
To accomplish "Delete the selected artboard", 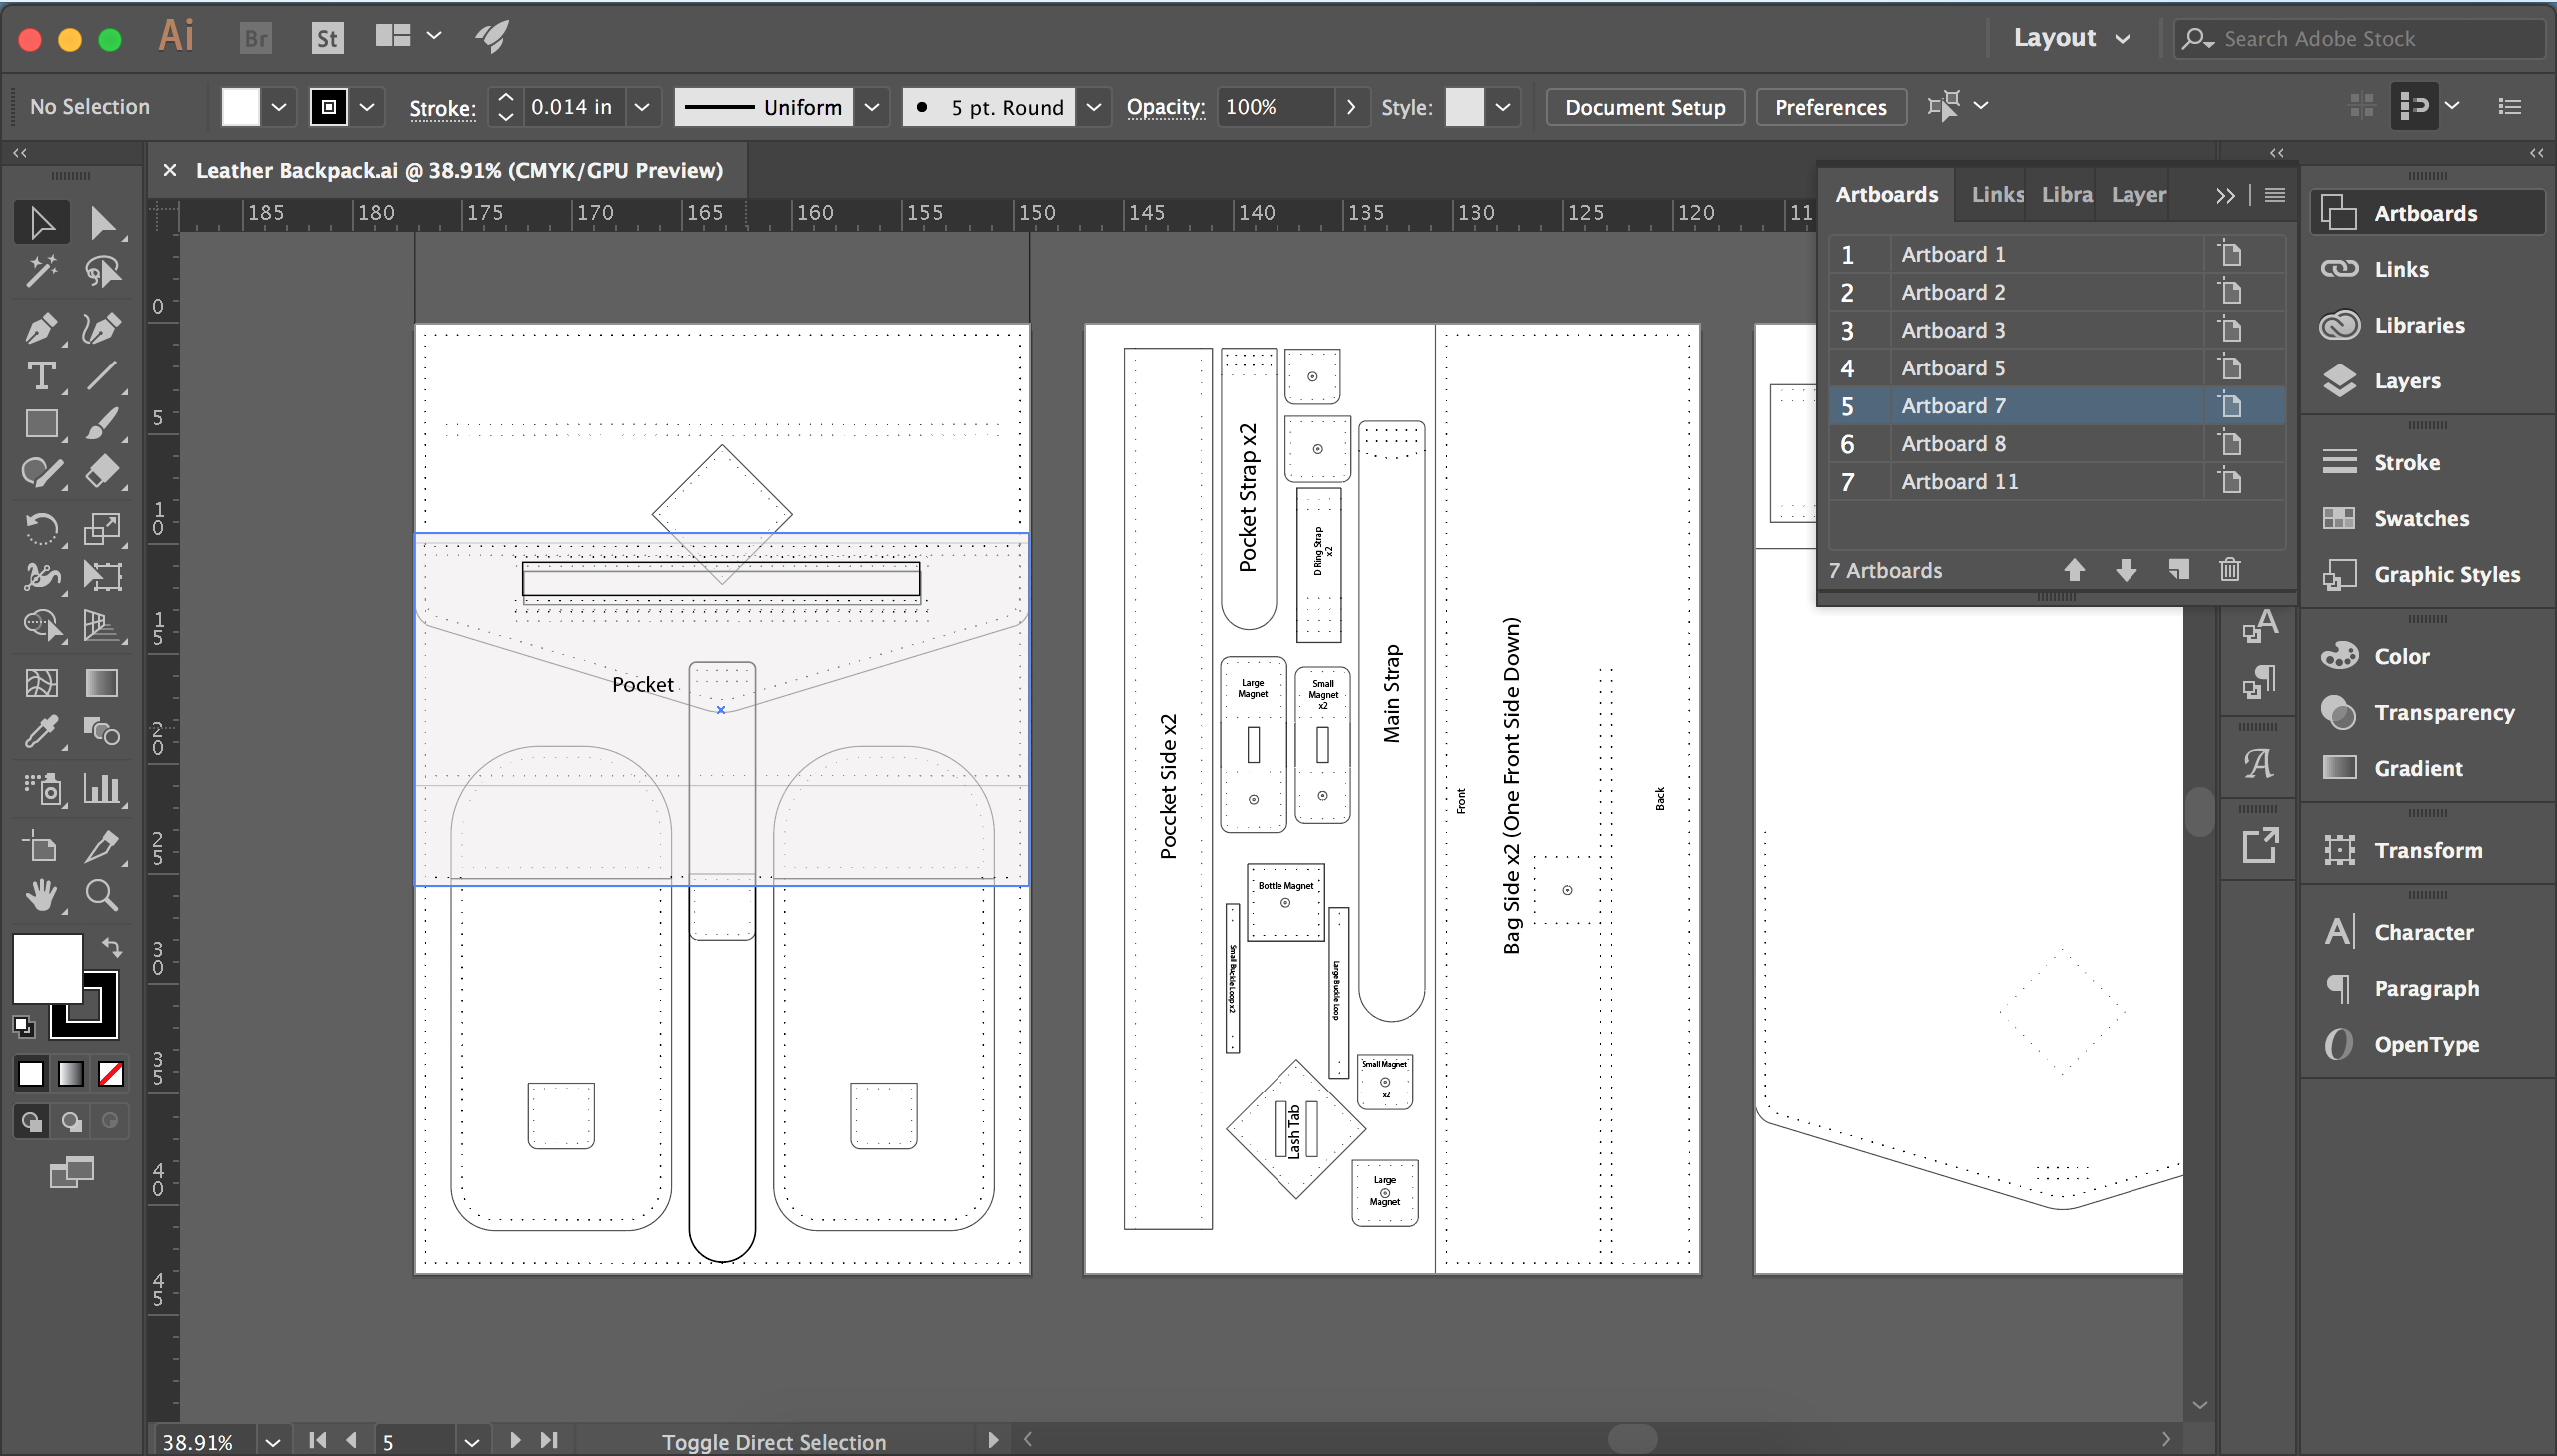I will pos(2230,570).
